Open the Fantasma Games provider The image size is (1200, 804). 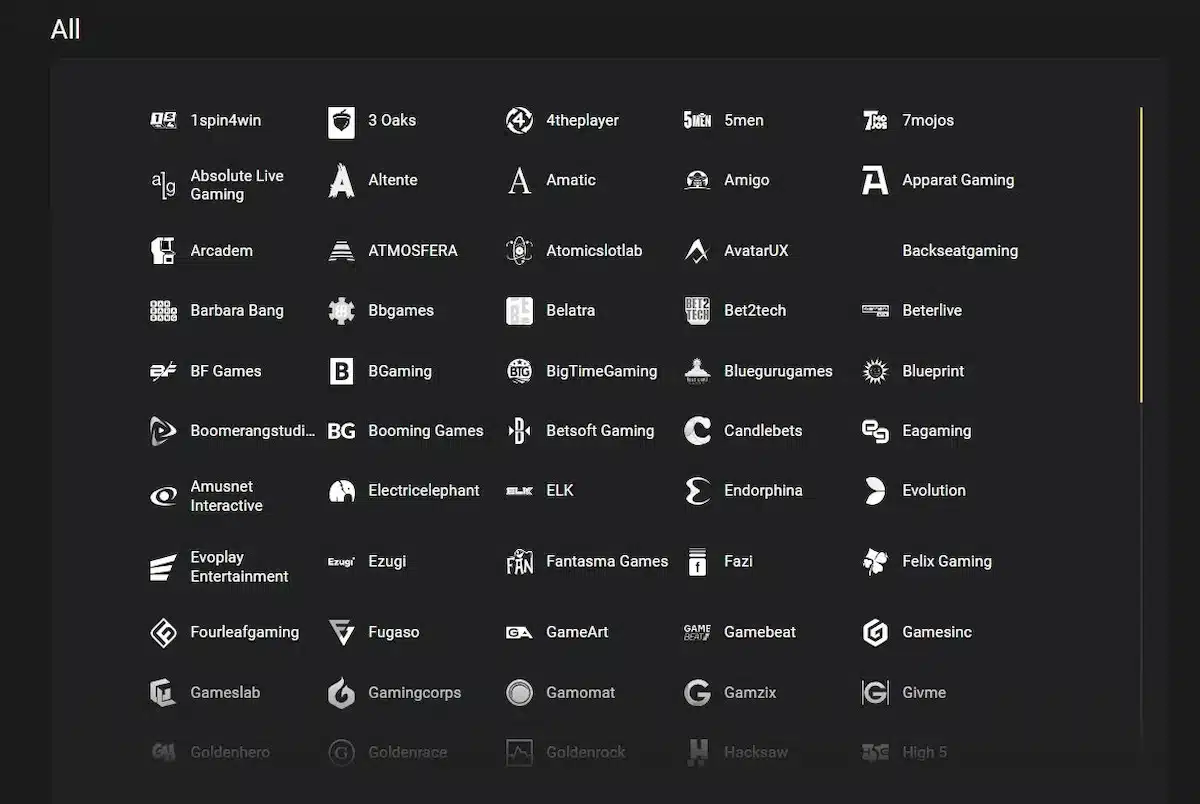click(x=607, y=561)
